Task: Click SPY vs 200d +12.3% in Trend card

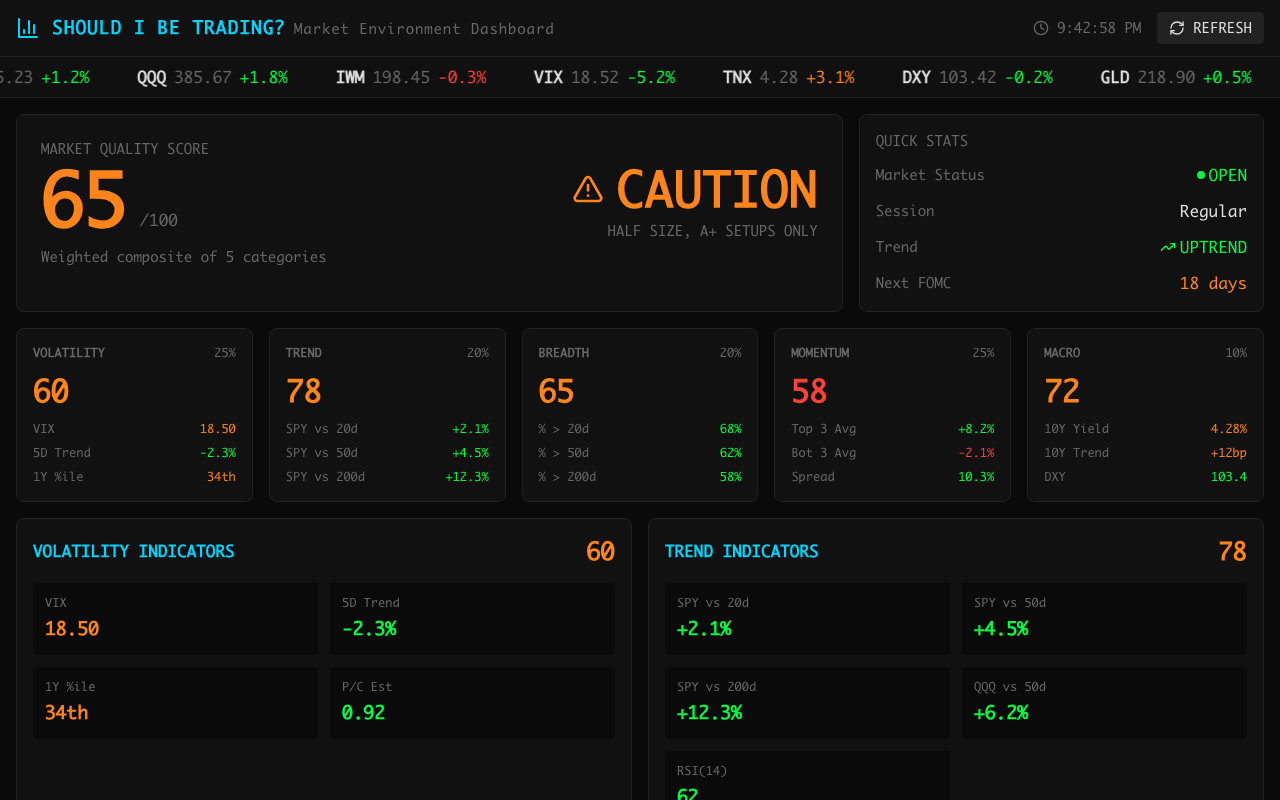Action: click(x=467, y=477)
